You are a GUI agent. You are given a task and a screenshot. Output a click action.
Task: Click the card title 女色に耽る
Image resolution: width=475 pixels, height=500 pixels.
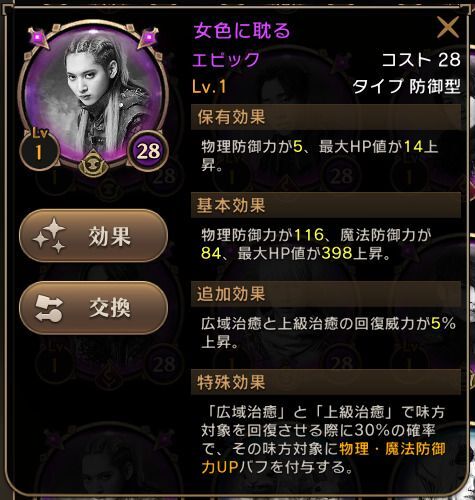pos(242,31)
